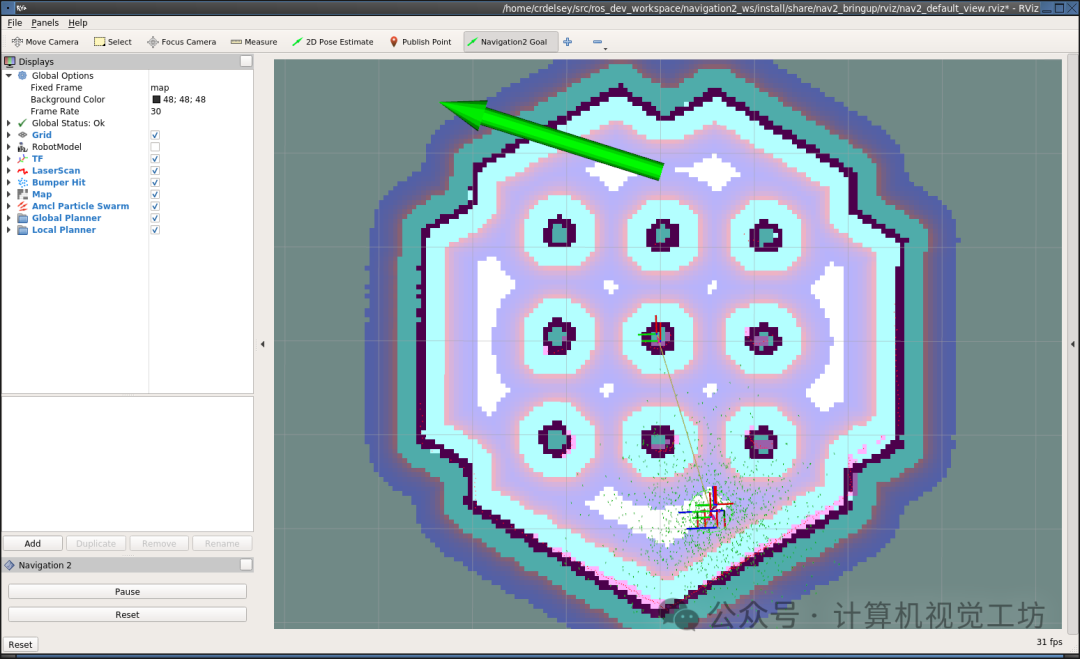Image resolution: width=1080 pixels, height=659 pixels.
Task: Open tool options dropdown arrow under minus
Action: click(x=605, y=49)
